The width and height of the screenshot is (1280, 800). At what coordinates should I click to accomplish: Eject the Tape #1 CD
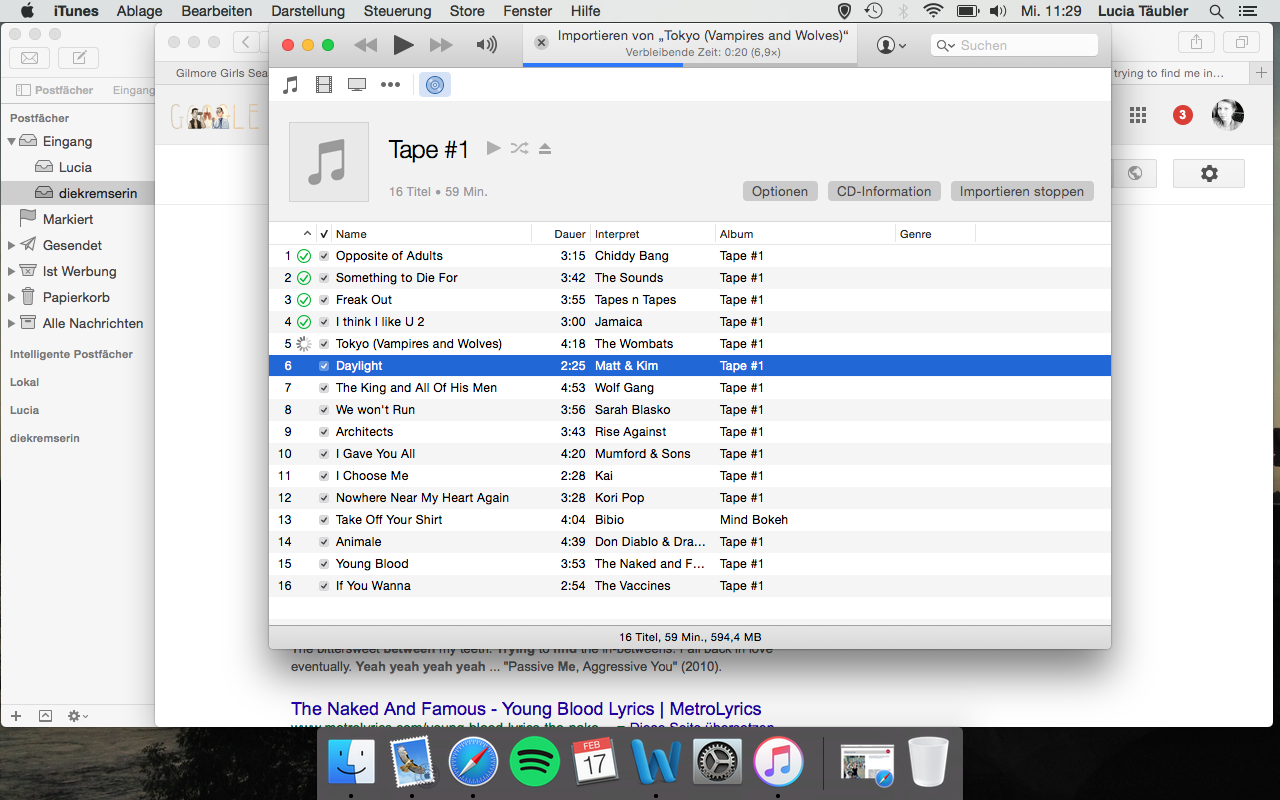pyautogui.click(x=545, y=148)
